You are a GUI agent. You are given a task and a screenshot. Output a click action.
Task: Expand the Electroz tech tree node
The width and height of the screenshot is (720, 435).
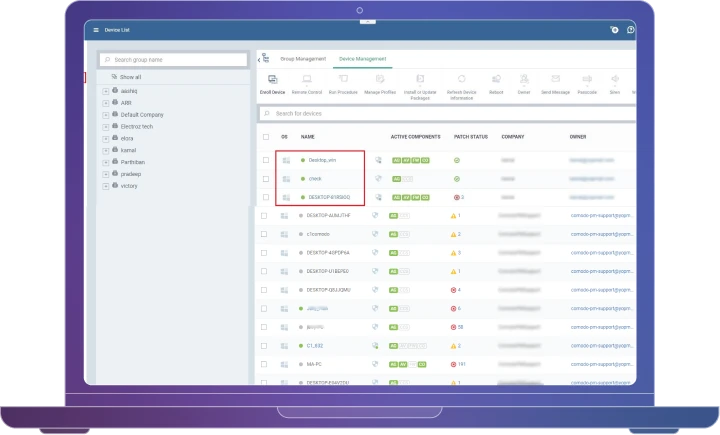pos(105,127)
